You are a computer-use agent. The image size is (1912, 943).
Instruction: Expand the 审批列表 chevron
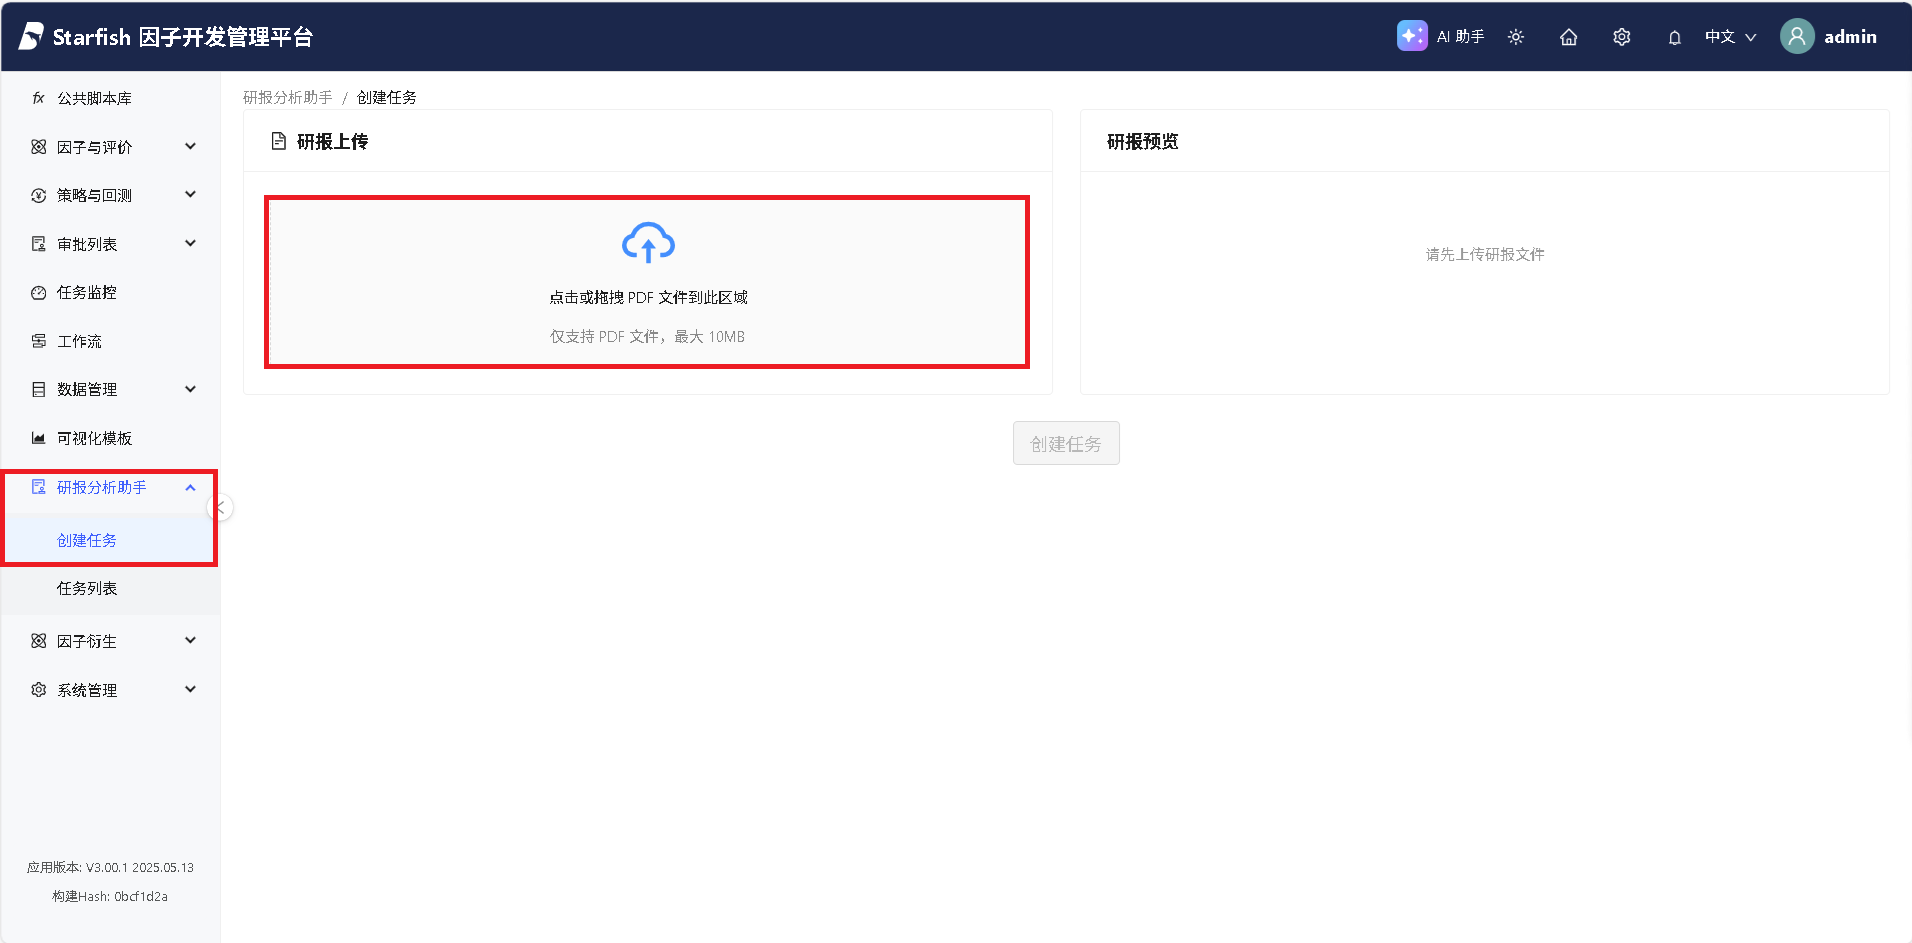190,244
